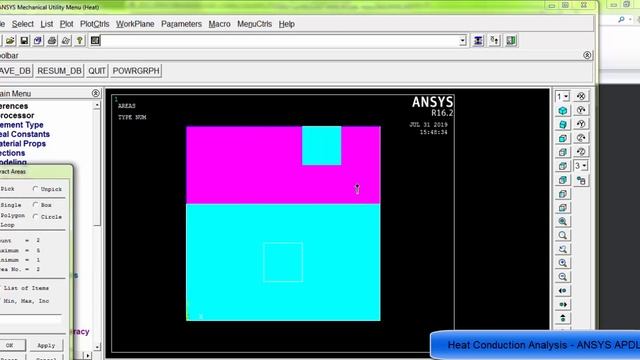The image size is (640, 360).
Task: Open the Report Generator icon
Action: pos(66,40)
